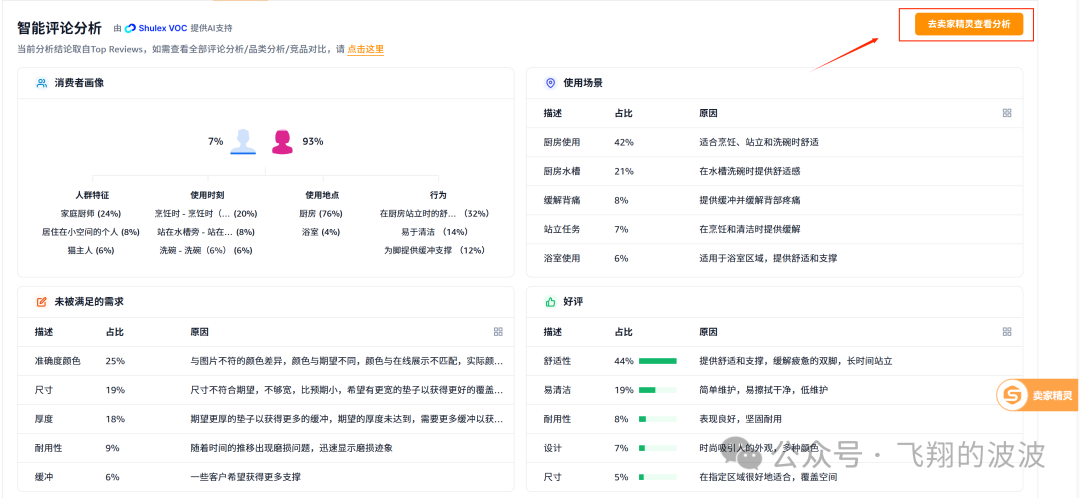Click the 设计 row in 好评
This screenshot has width=1080, height=498.
pyautogui.click(x=774, y=448)
